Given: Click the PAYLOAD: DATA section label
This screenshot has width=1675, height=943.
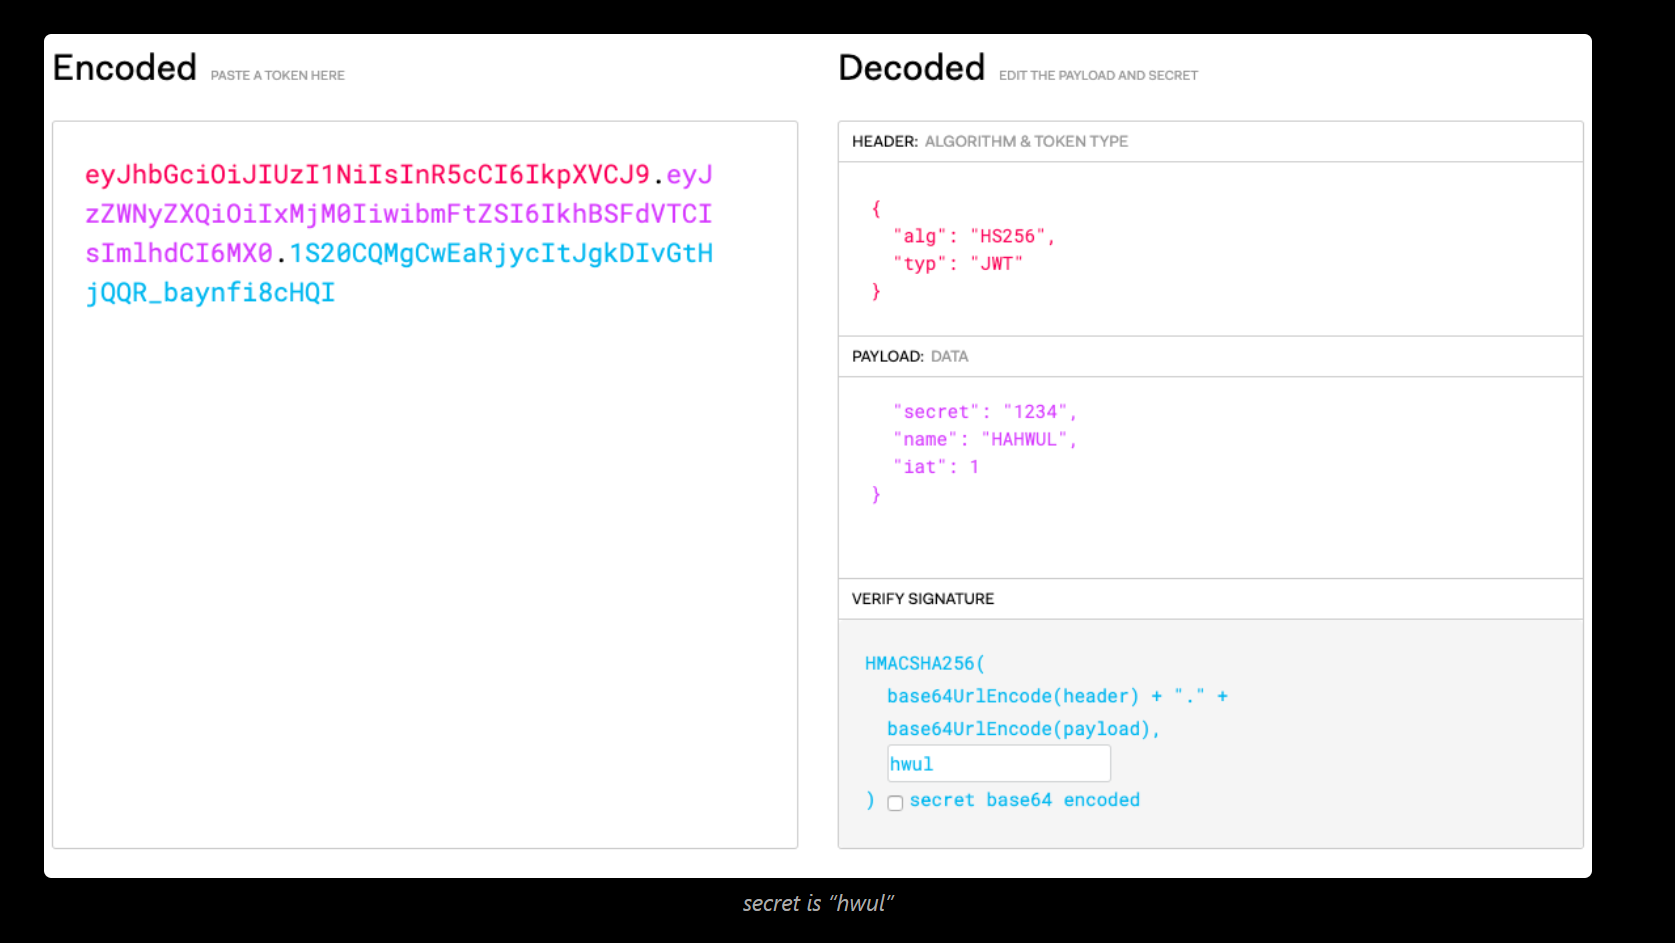Looking at the screenshot, I should coord(910,357).
